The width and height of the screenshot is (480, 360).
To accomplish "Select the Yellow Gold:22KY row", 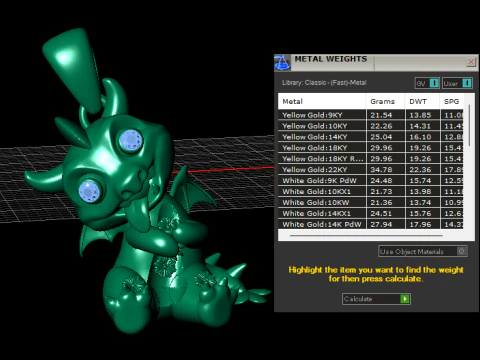I will [x=371, y=170].
